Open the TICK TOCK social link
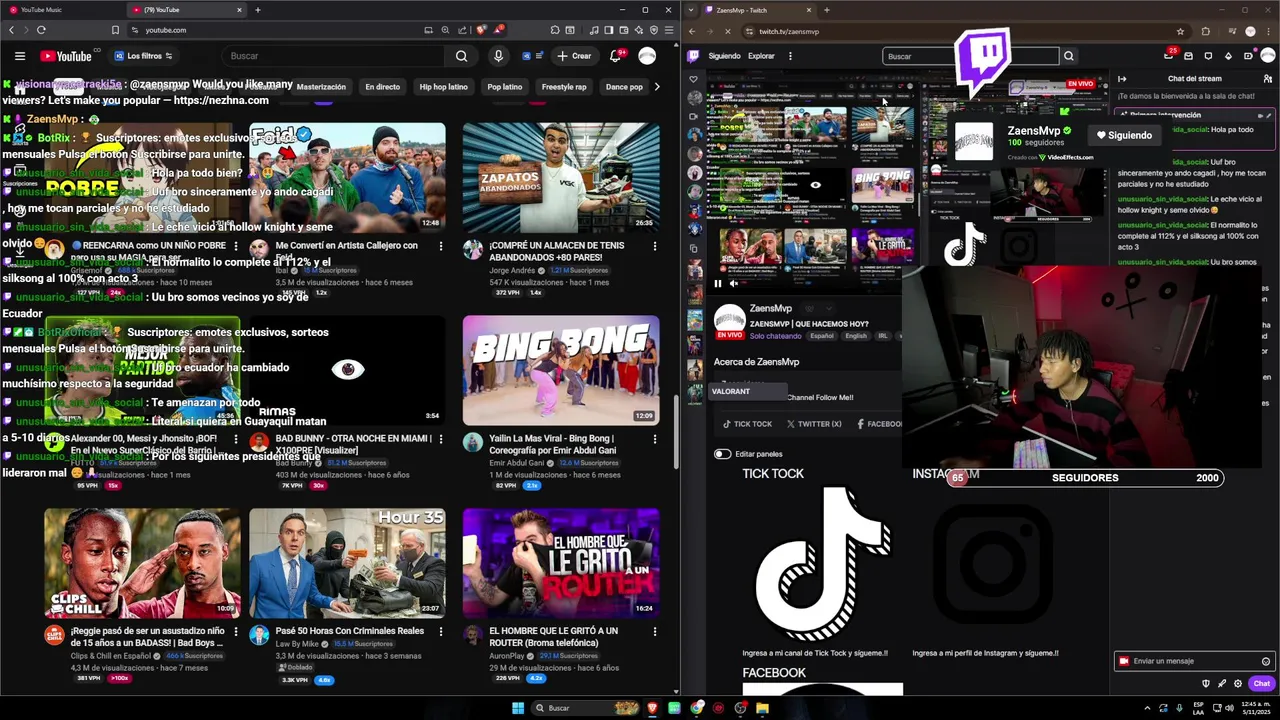The height and width of the screenshot is (720, 1280). coord(747,424)
